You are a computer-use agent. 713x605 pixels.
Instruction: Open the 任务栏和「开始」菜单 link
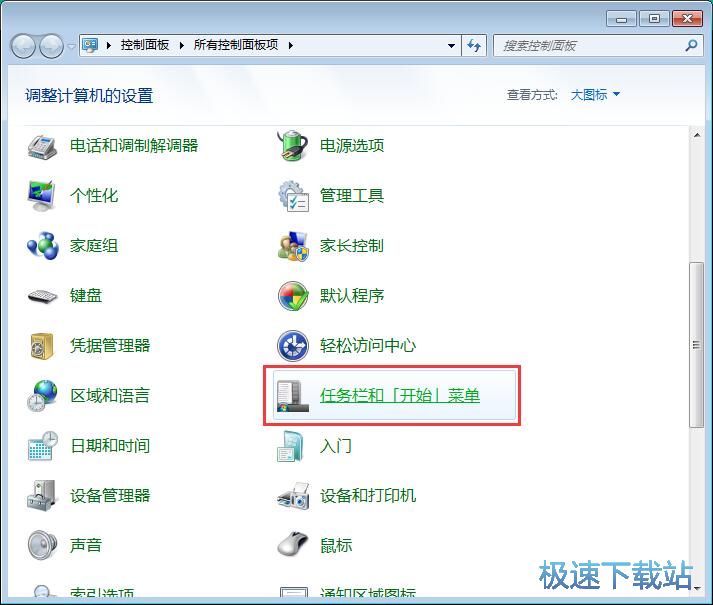tap(400, 395)
